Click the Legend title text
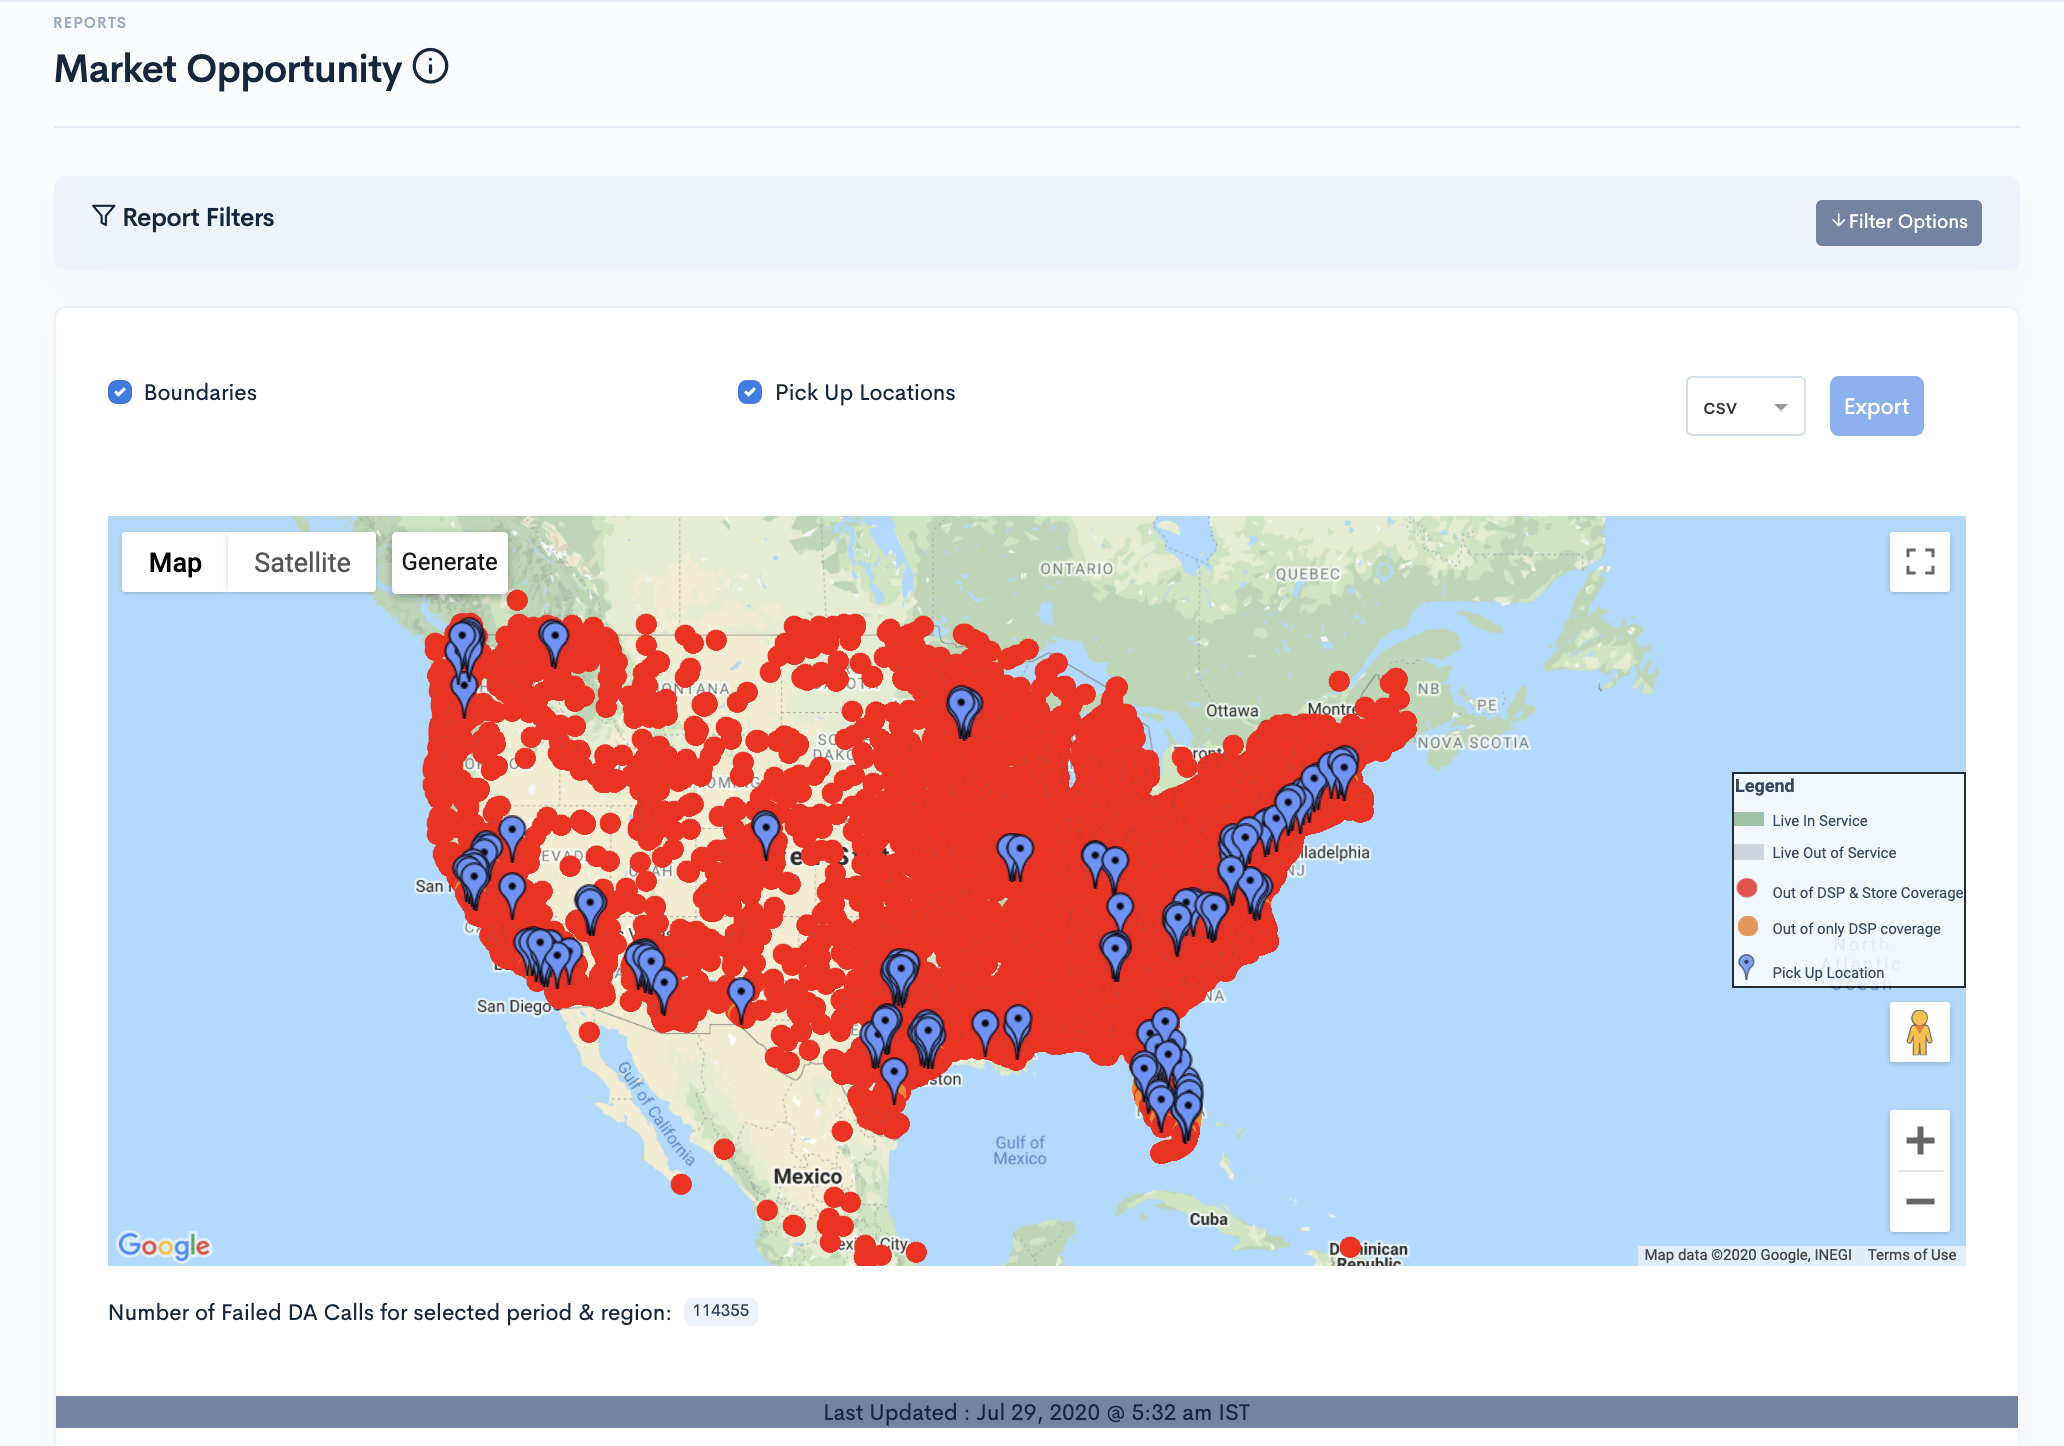 [1764, 786]
